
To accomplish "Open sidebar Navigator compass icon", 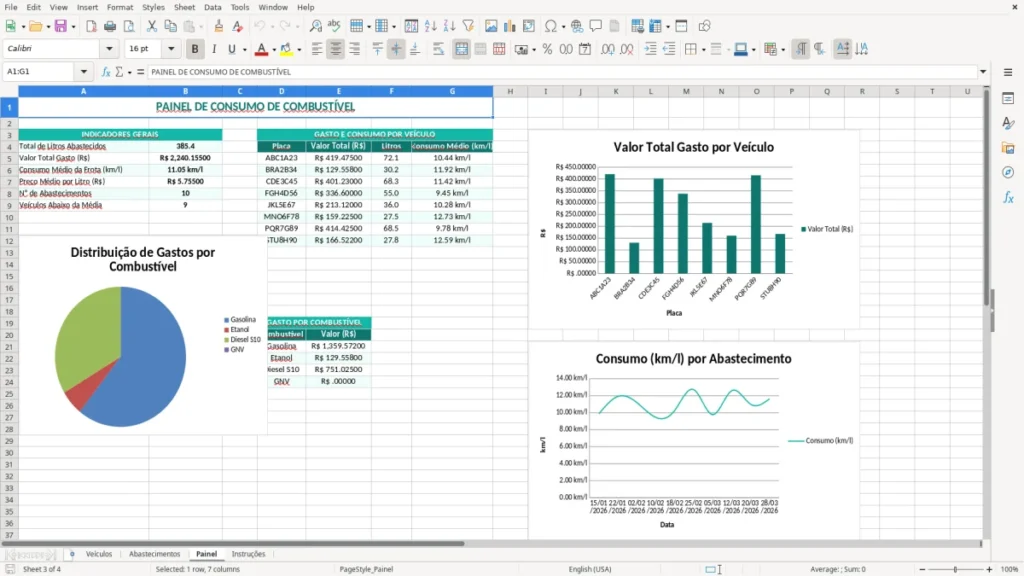I will pos(1008,172).
